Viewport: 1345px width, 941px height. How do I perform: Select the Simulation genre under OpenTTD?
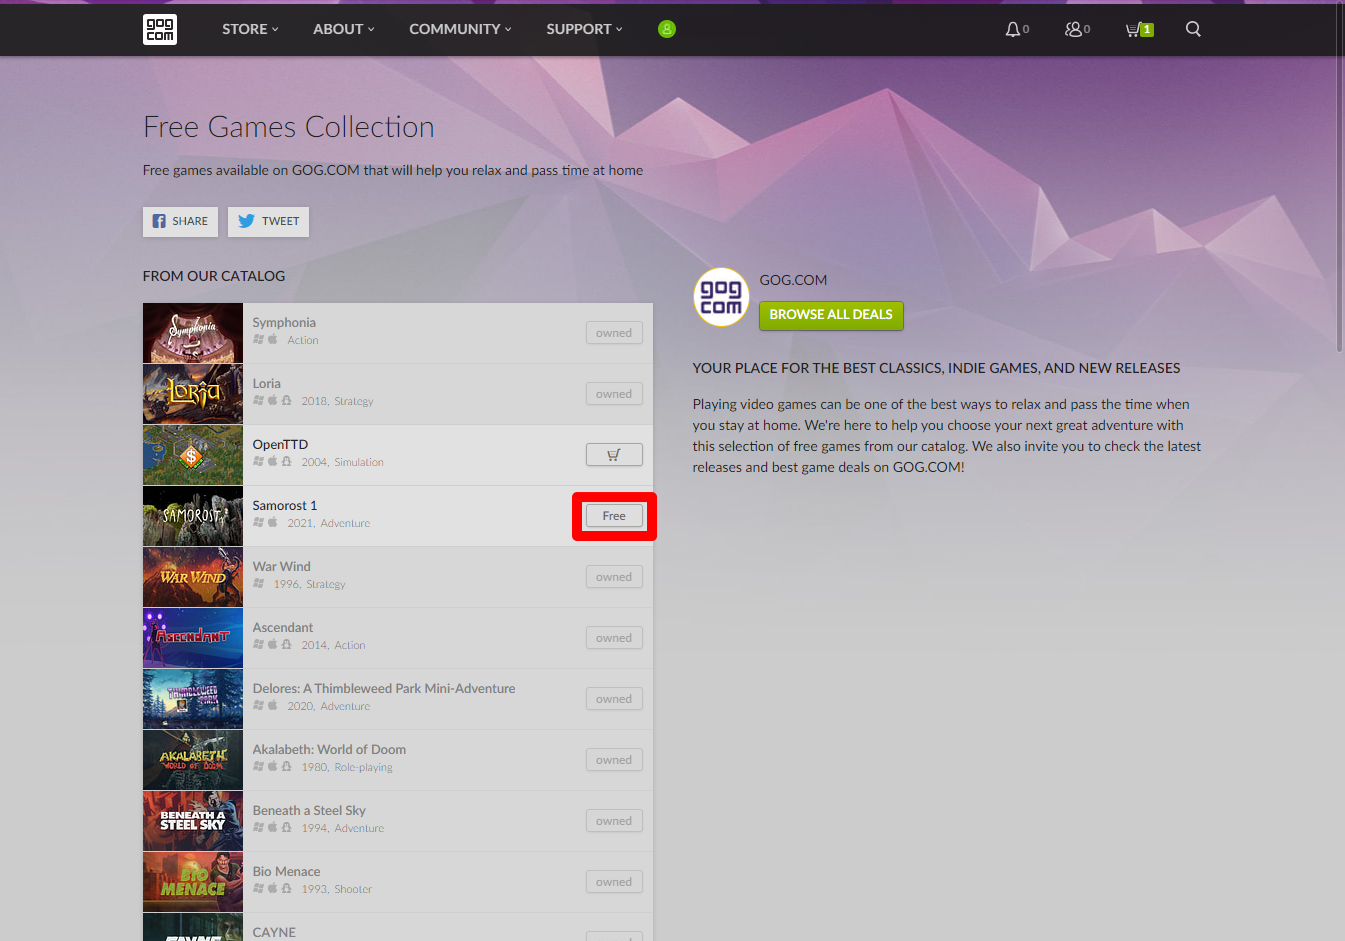(359, 462)
